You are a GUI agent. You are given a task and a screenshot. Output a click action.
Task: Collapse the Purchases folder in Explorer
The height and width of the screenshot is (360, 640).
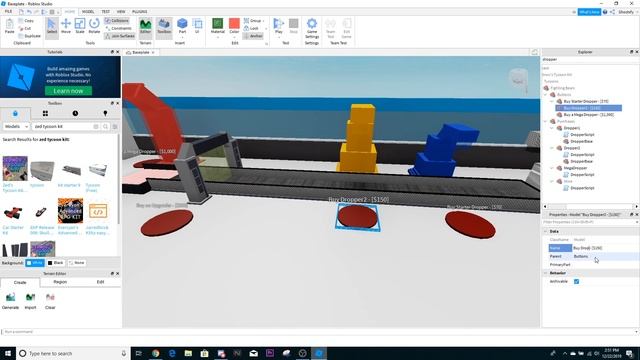click(x=546, y=121)
